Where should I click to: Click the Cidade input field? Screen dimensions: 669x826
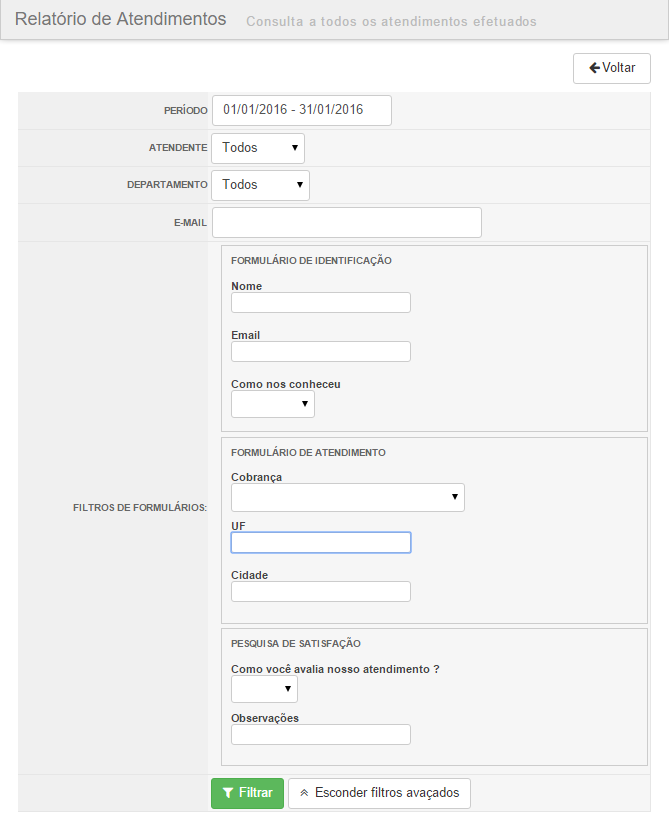tap(321, 592)
